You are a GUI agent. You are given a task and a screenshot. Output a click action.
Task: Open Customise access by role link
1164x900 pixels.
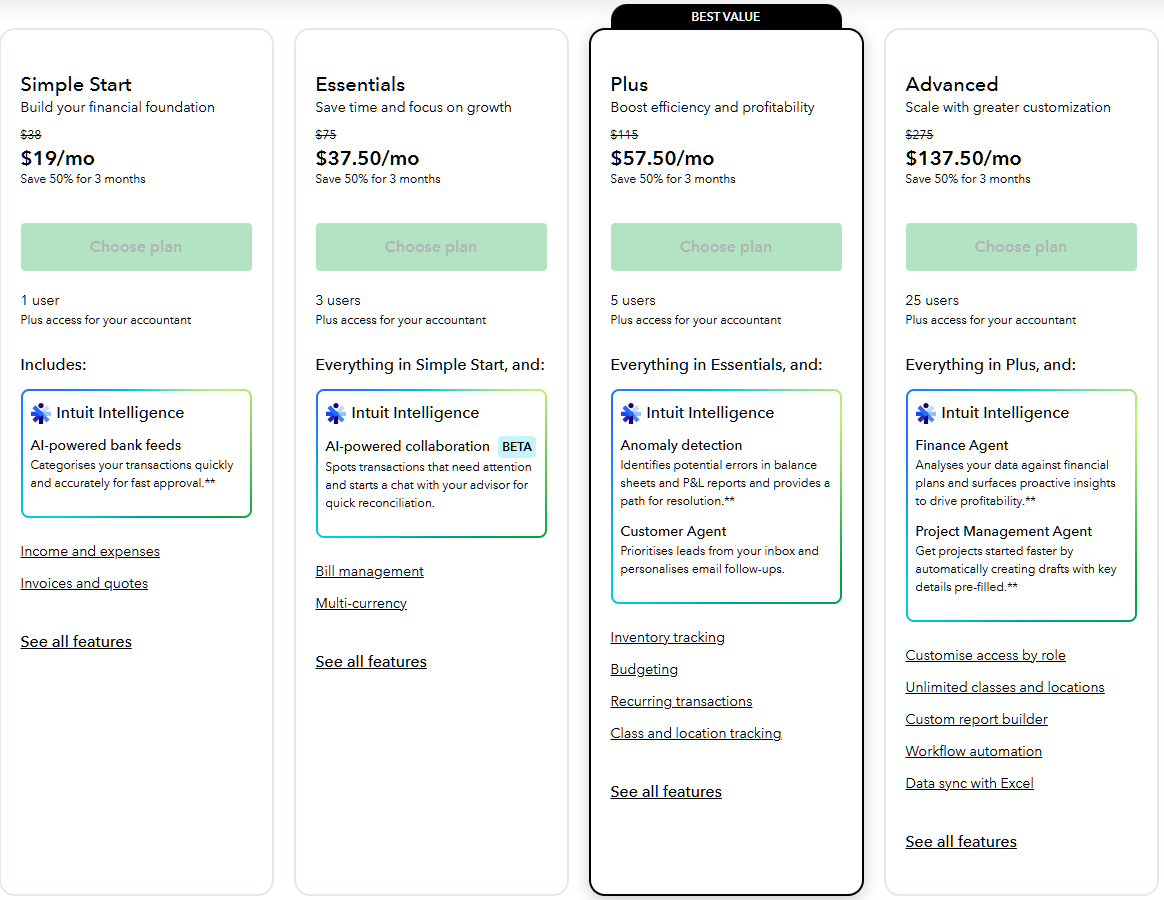click(x=985, y=655)
